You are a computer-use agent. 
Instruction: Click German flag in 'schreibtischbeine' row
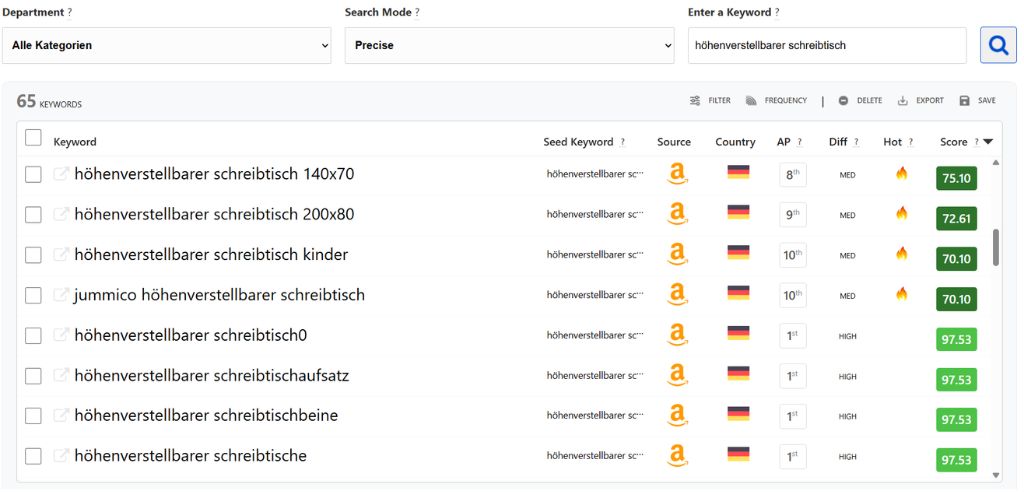738,414
